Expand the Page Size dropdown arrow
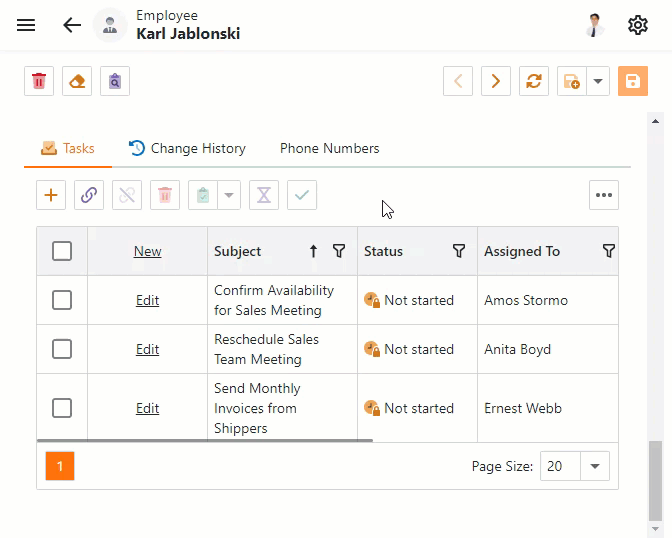This screenshot has height=538, width=672. point(595,466)
